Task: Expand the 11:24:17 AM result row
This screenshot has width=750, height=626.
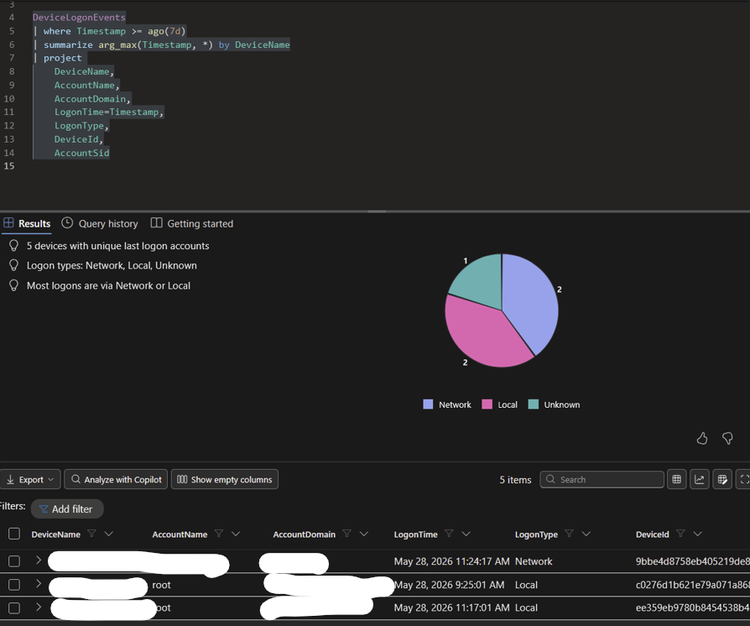Action: click(39, 560)
